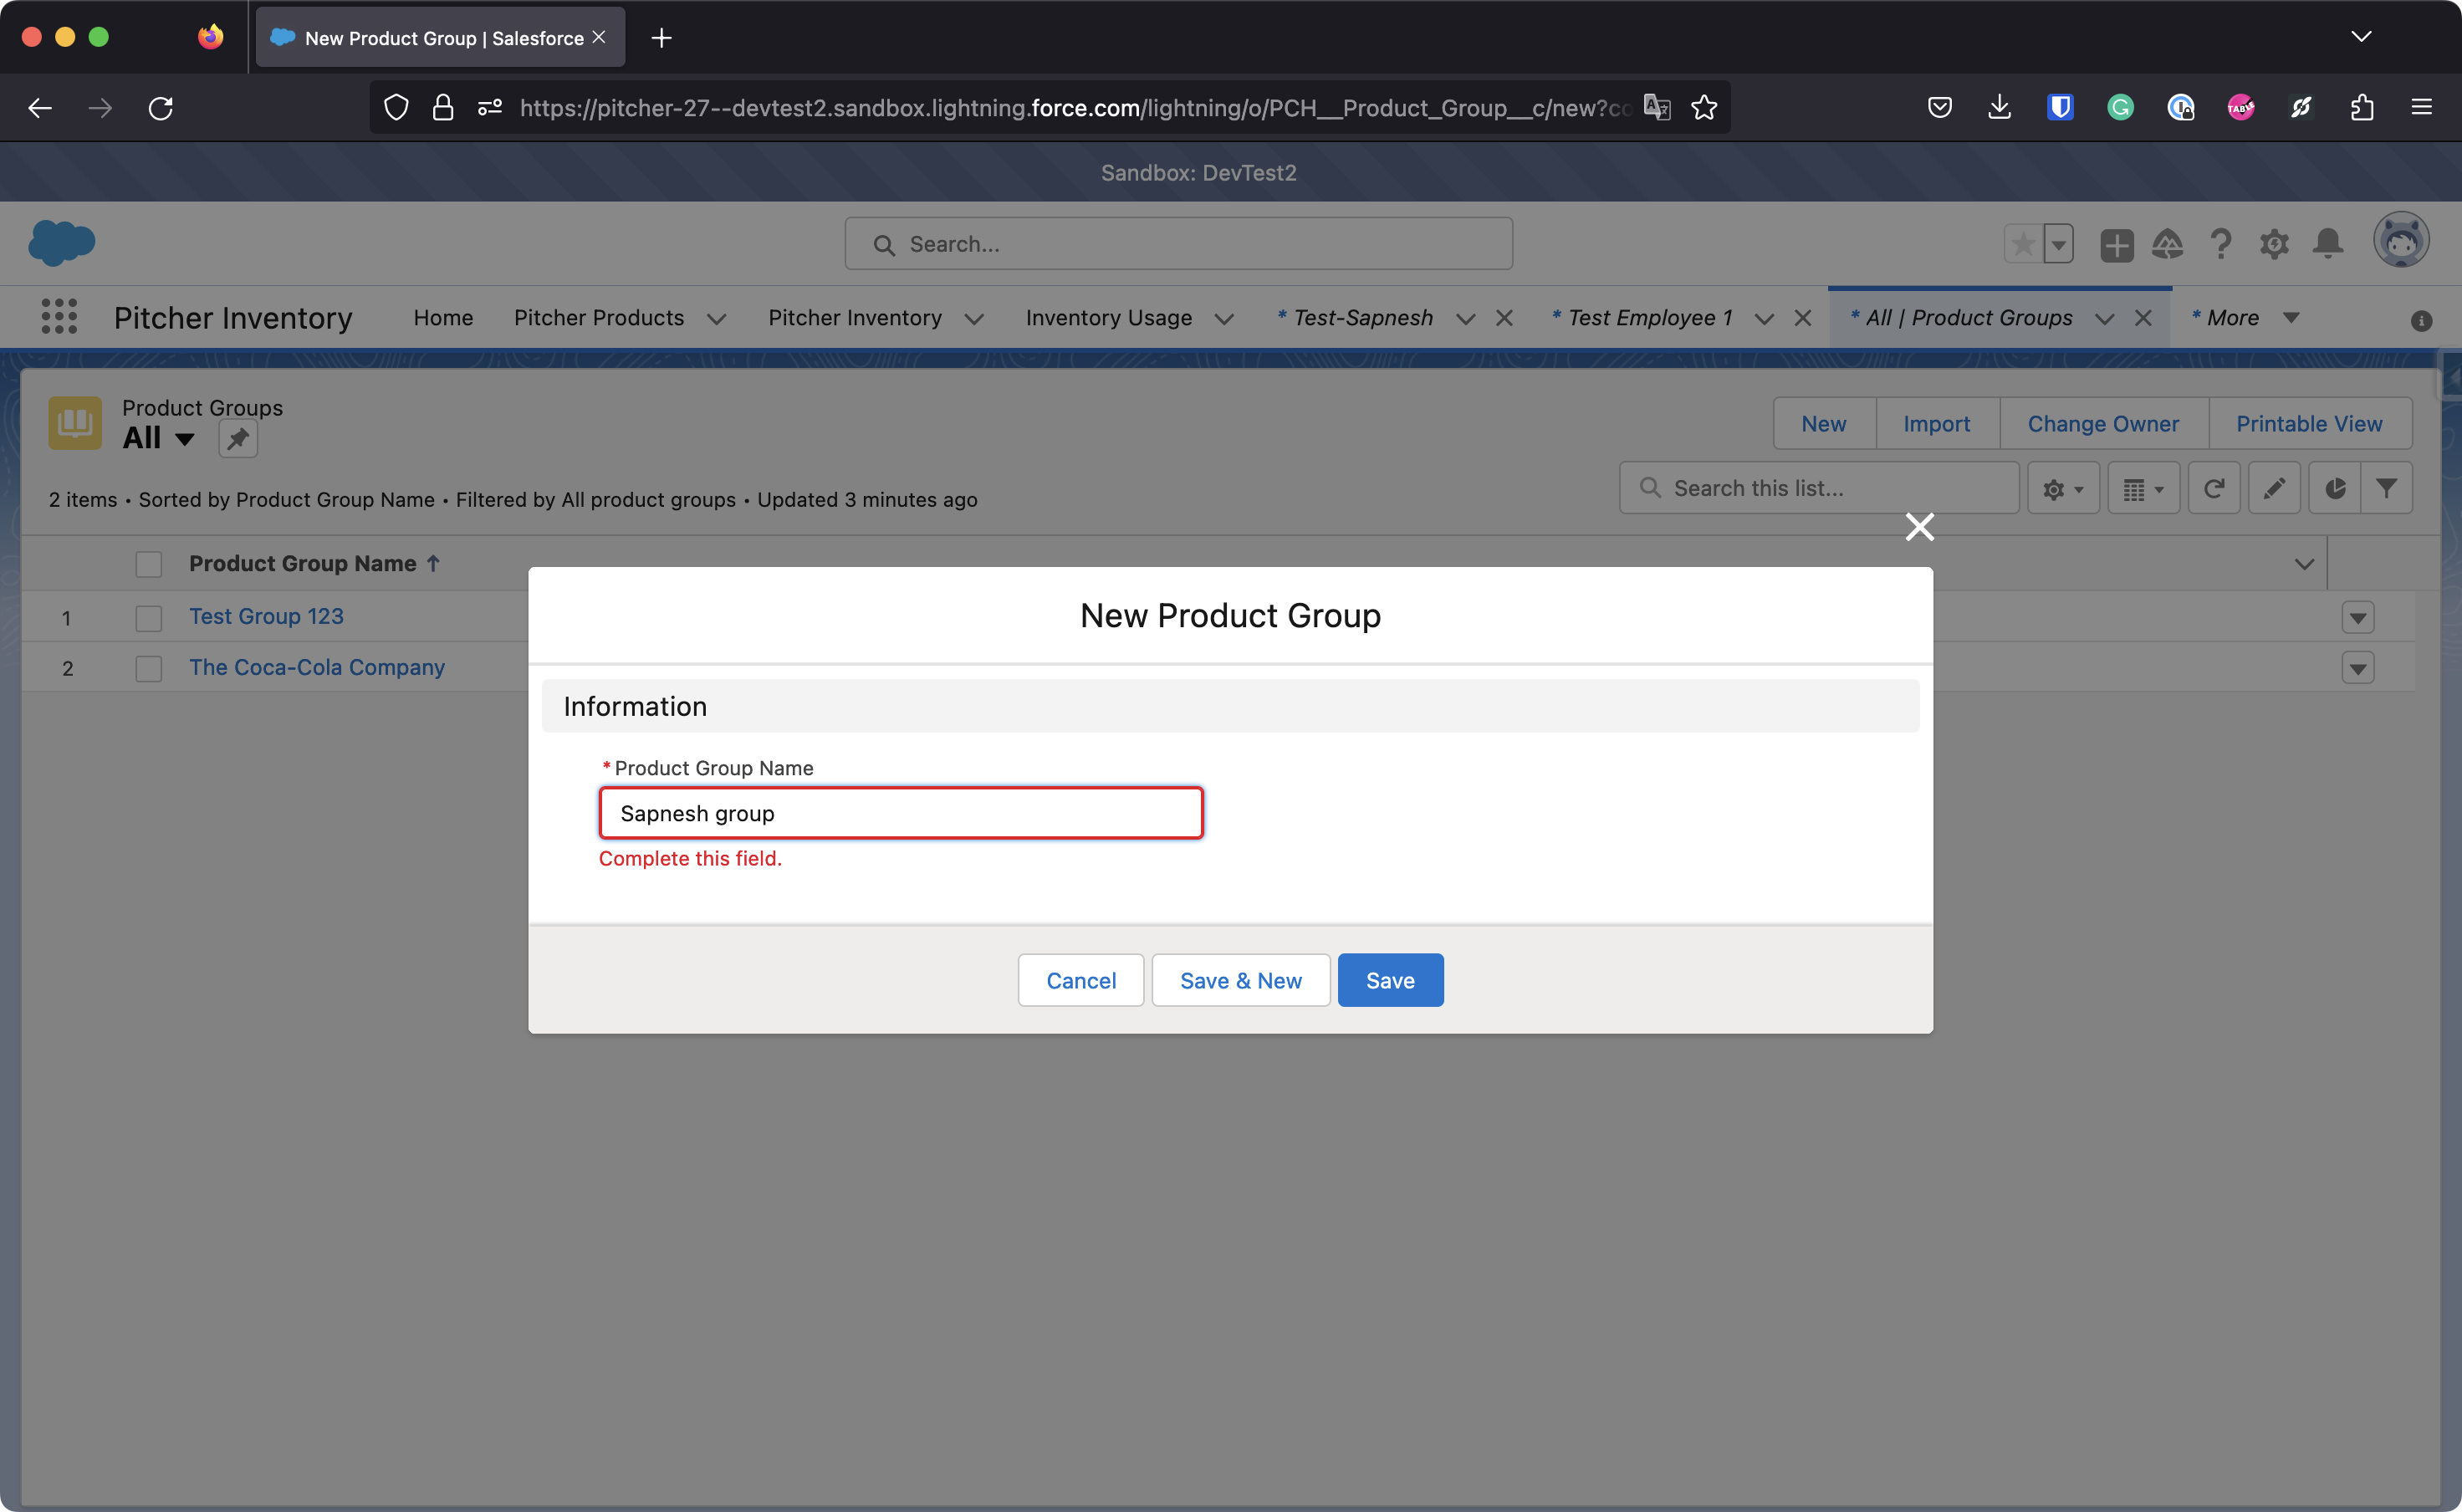Open the App Launcher waffle icon
This screenshot has height=1512, width=2462.
click(x=59, y=317)
